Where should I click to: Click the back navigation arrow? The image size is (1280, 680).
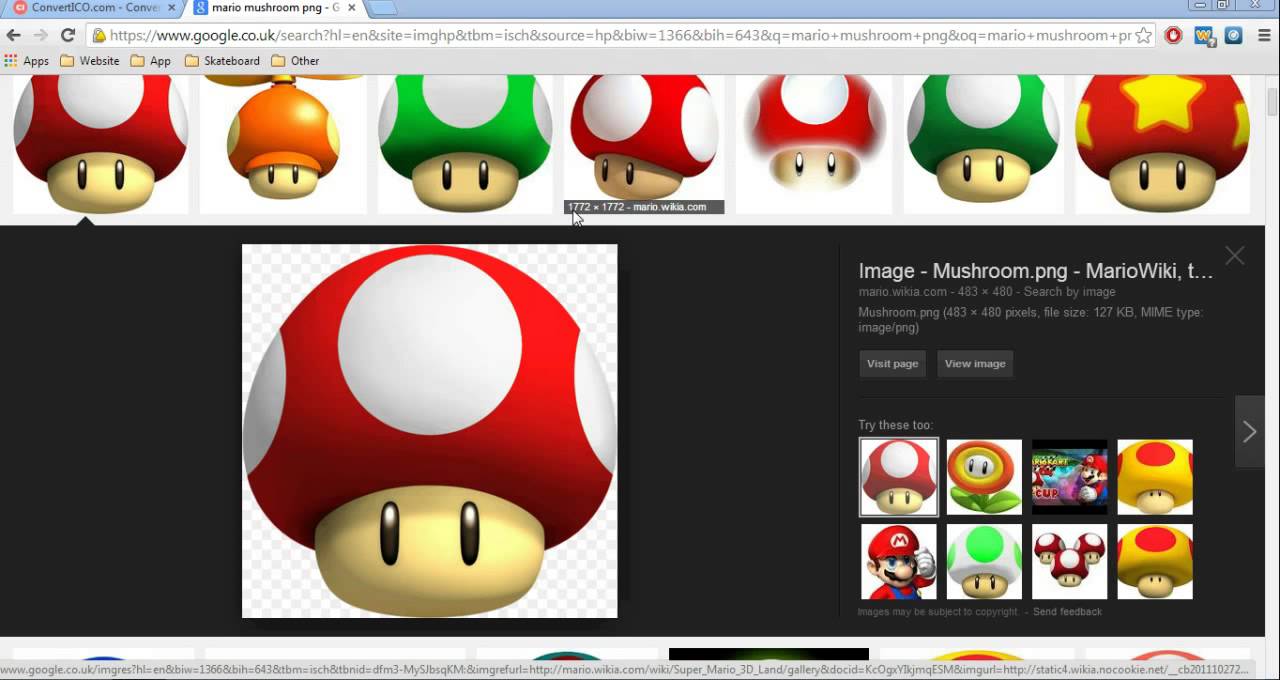point(13,35)
